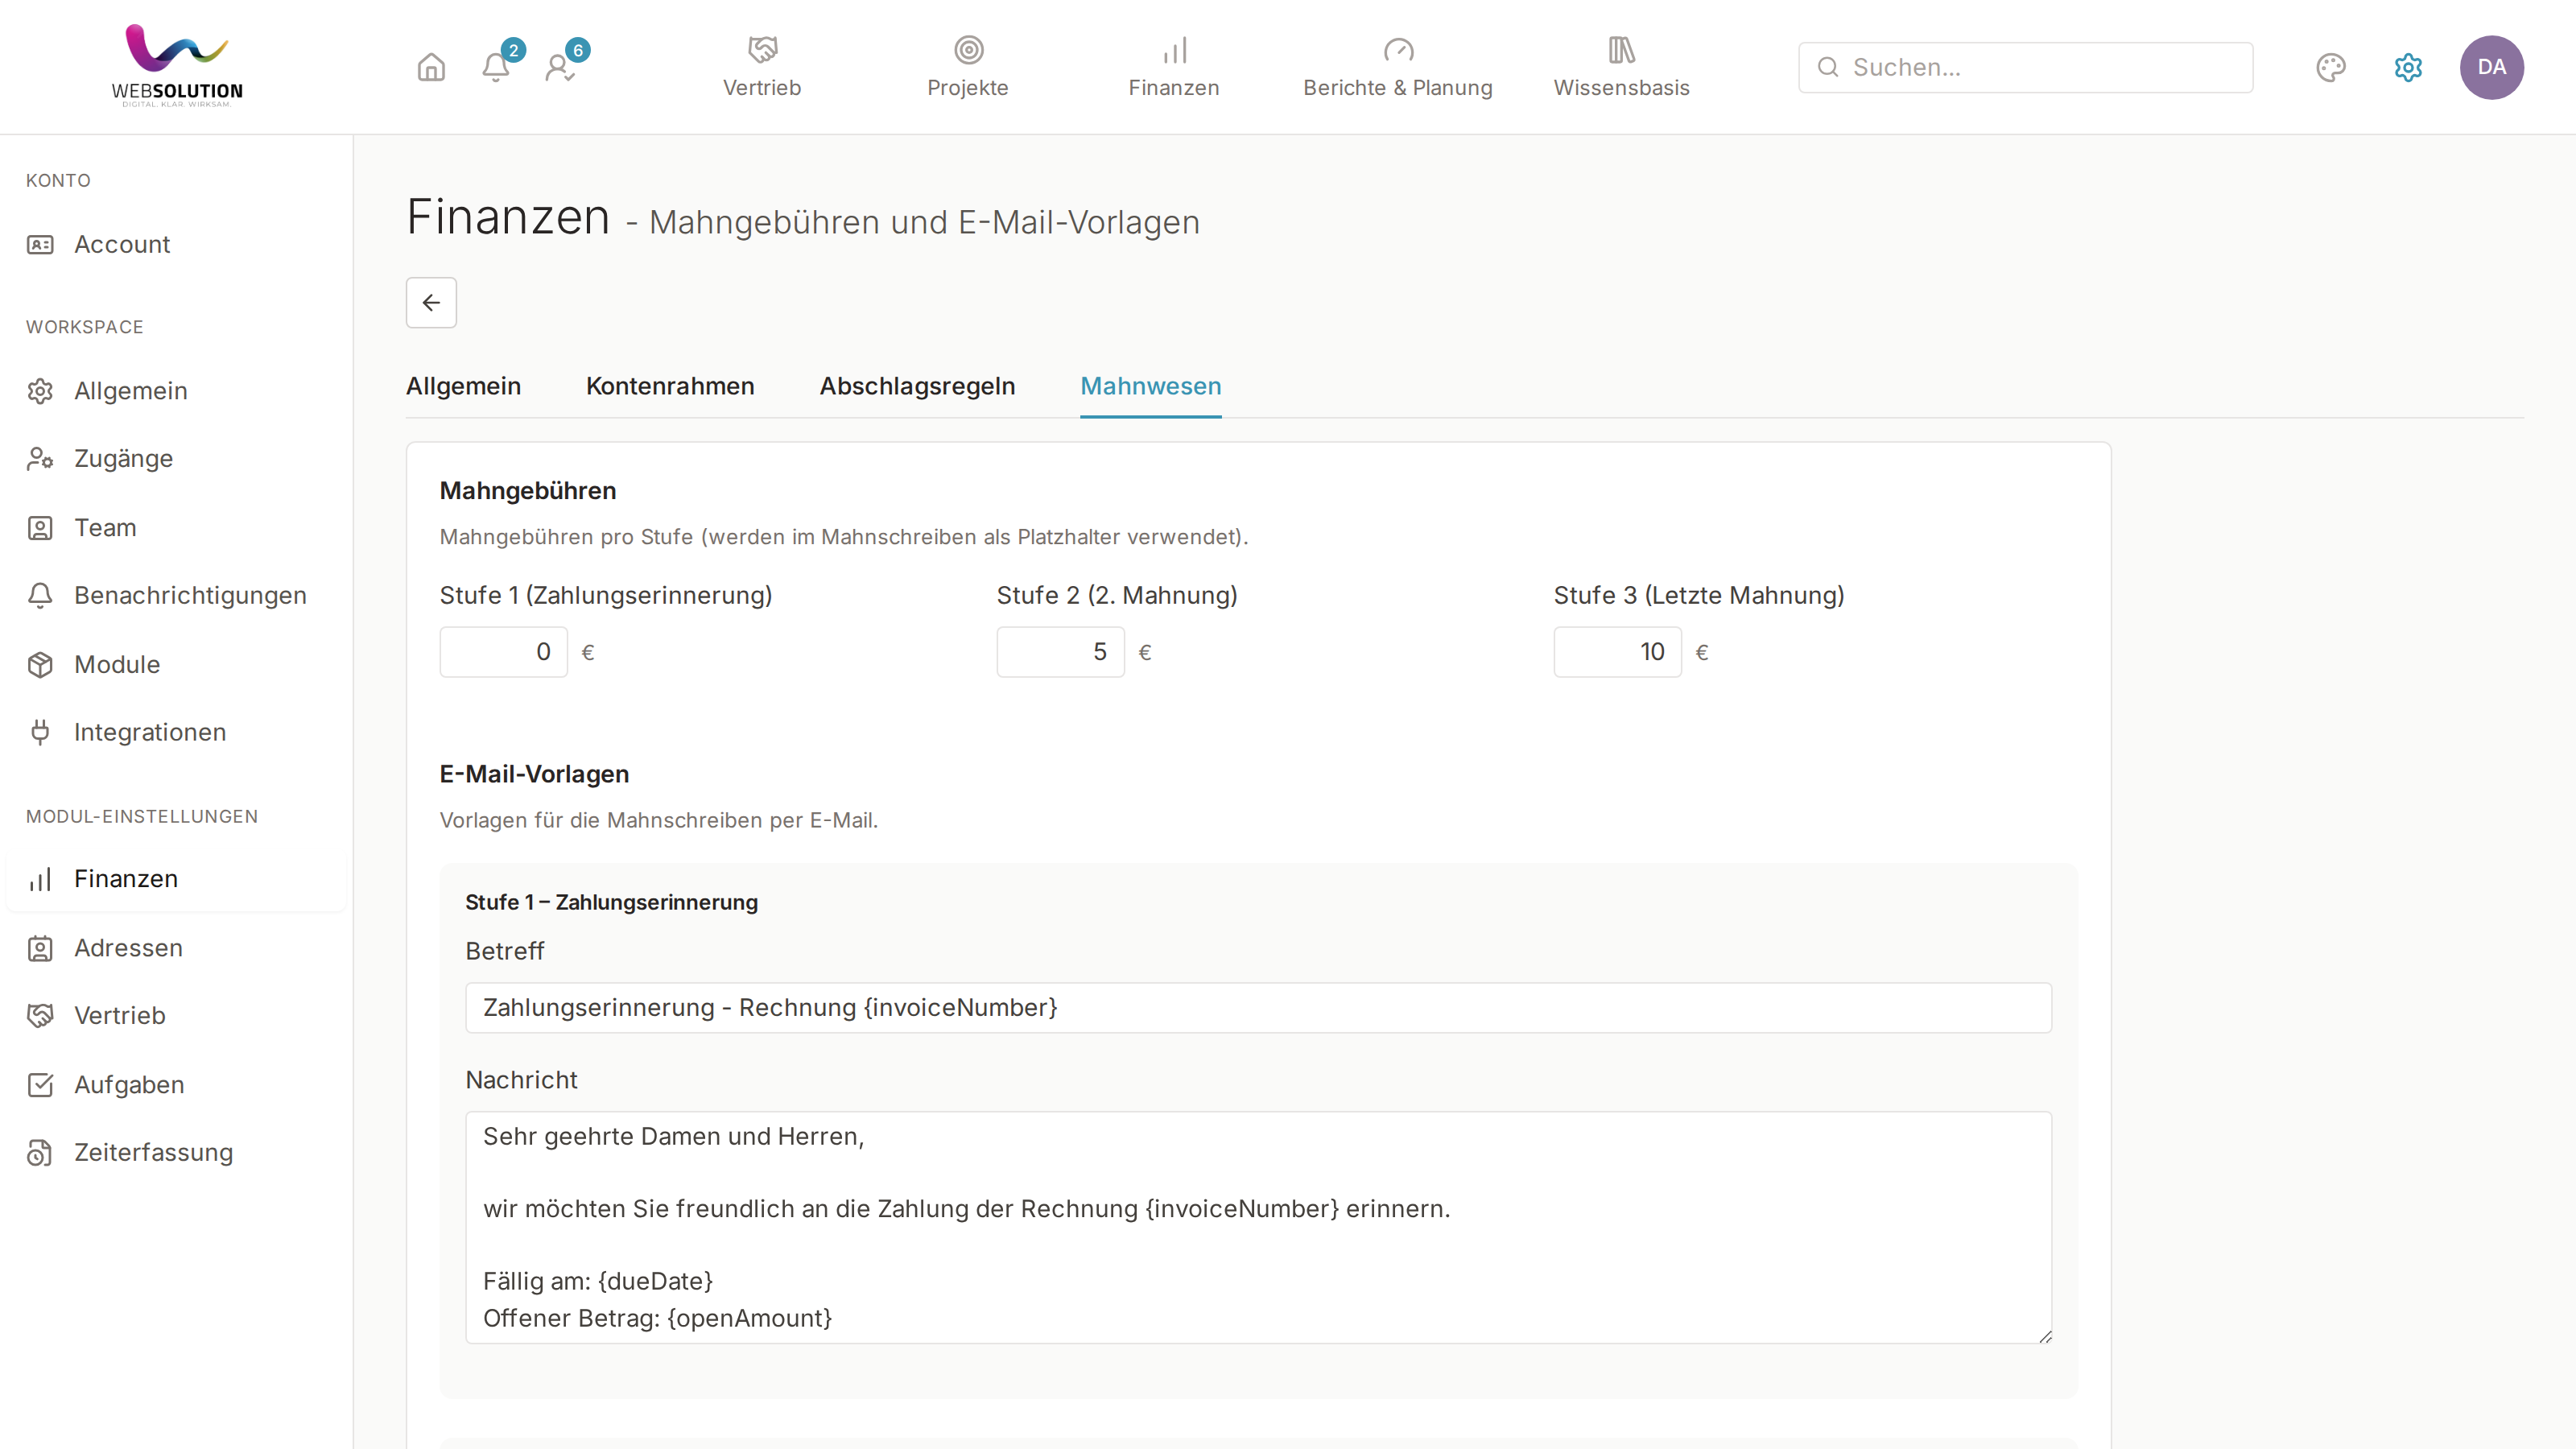
Task: Click the Stufe 2 fee input
Action: (1060, 652)
